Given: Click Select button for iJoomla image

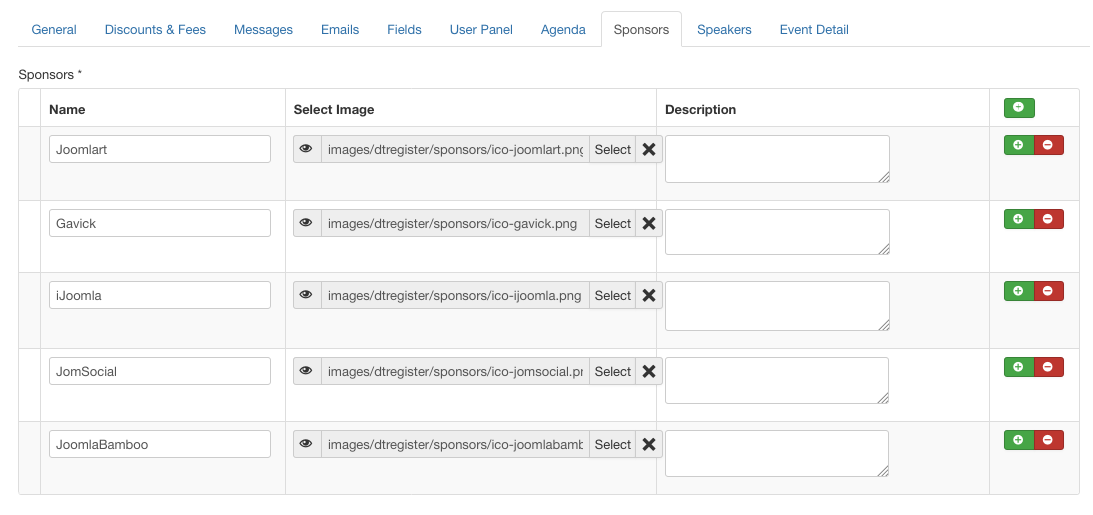Looking at the screenshot, I should point(613,295).
